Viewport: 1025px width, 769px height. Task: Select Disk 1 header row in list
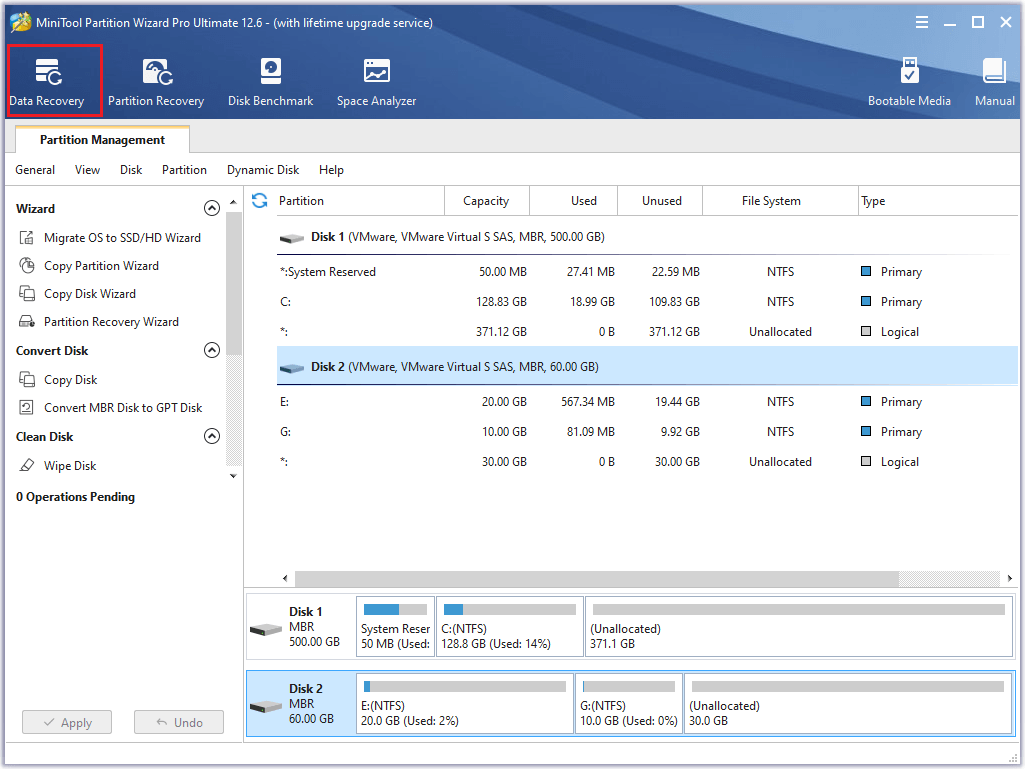(647, 237)
